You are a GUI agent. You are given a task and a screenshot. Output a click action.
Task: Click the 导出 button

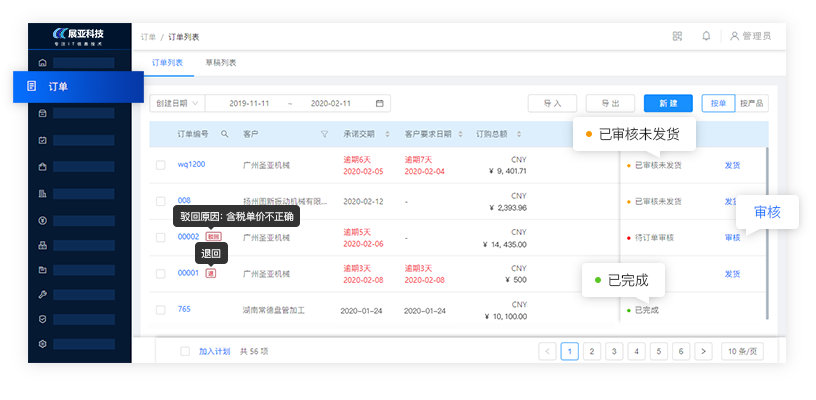610,103
